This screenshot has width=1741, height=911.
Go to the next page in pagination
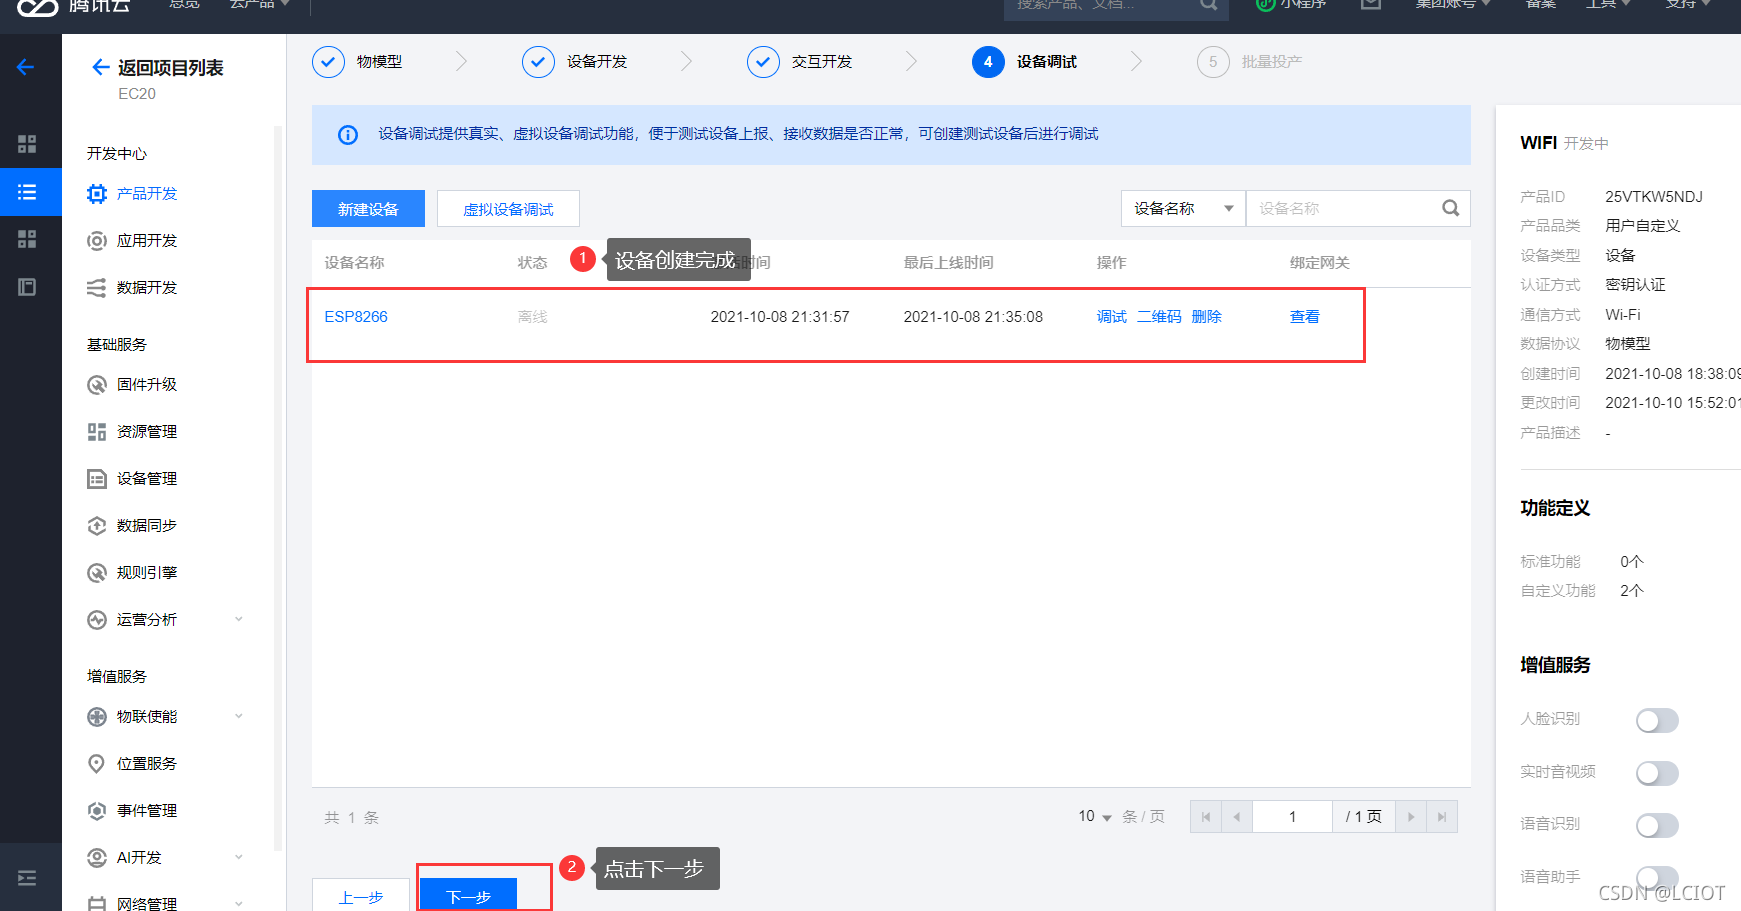[1411, 817]
